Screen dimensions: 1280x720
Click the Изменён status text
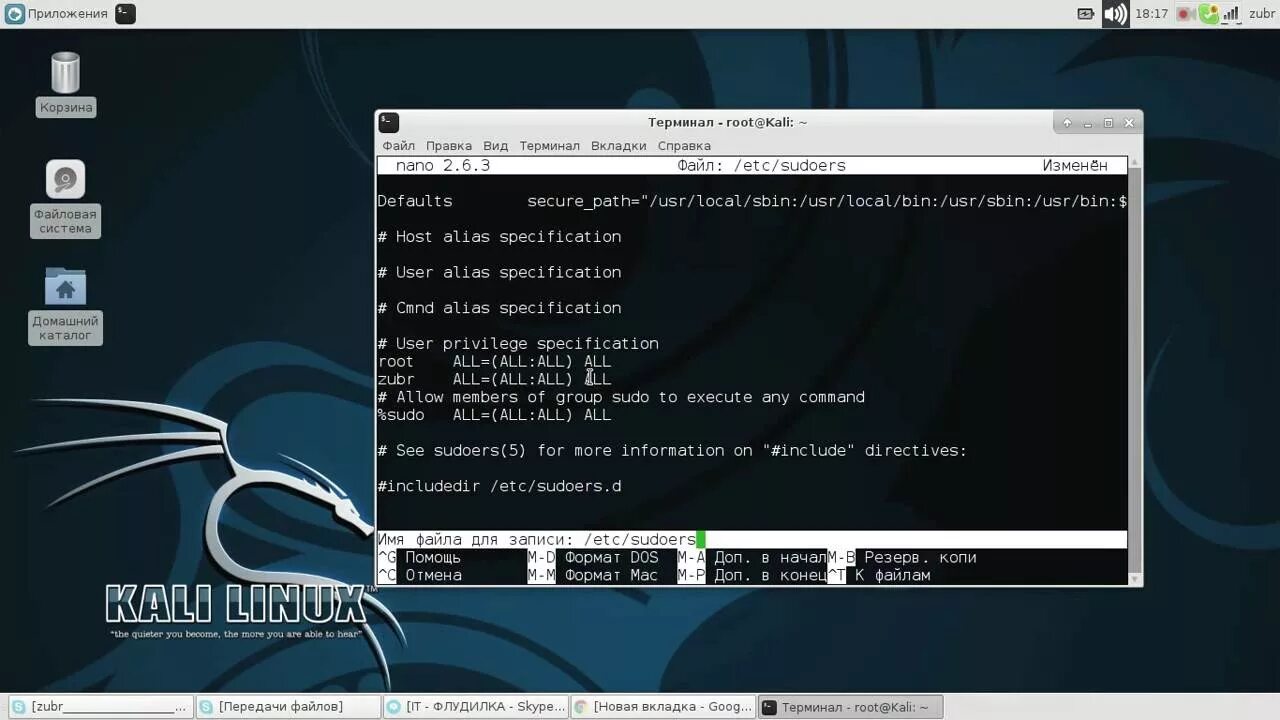(1075, 166)
